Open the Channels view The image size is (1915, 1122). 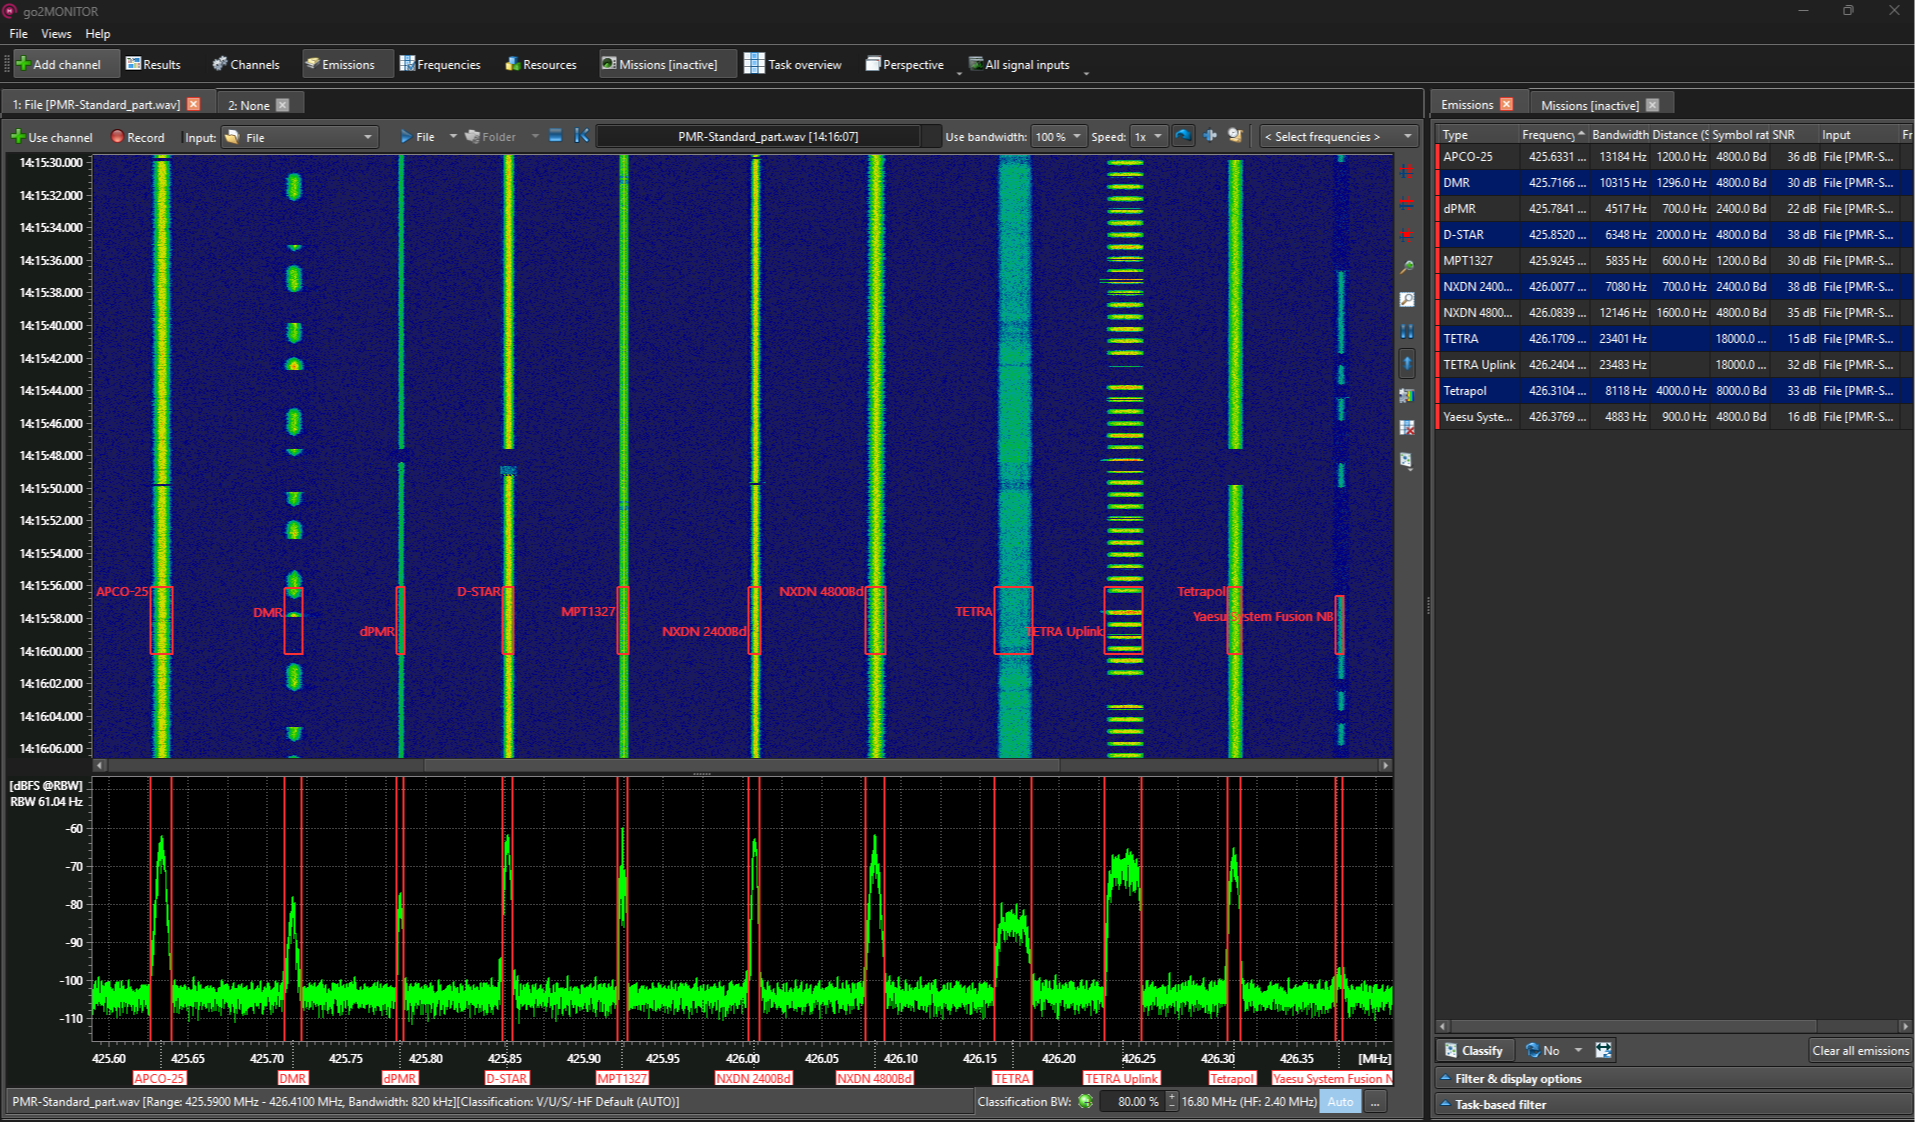[246, 64]
